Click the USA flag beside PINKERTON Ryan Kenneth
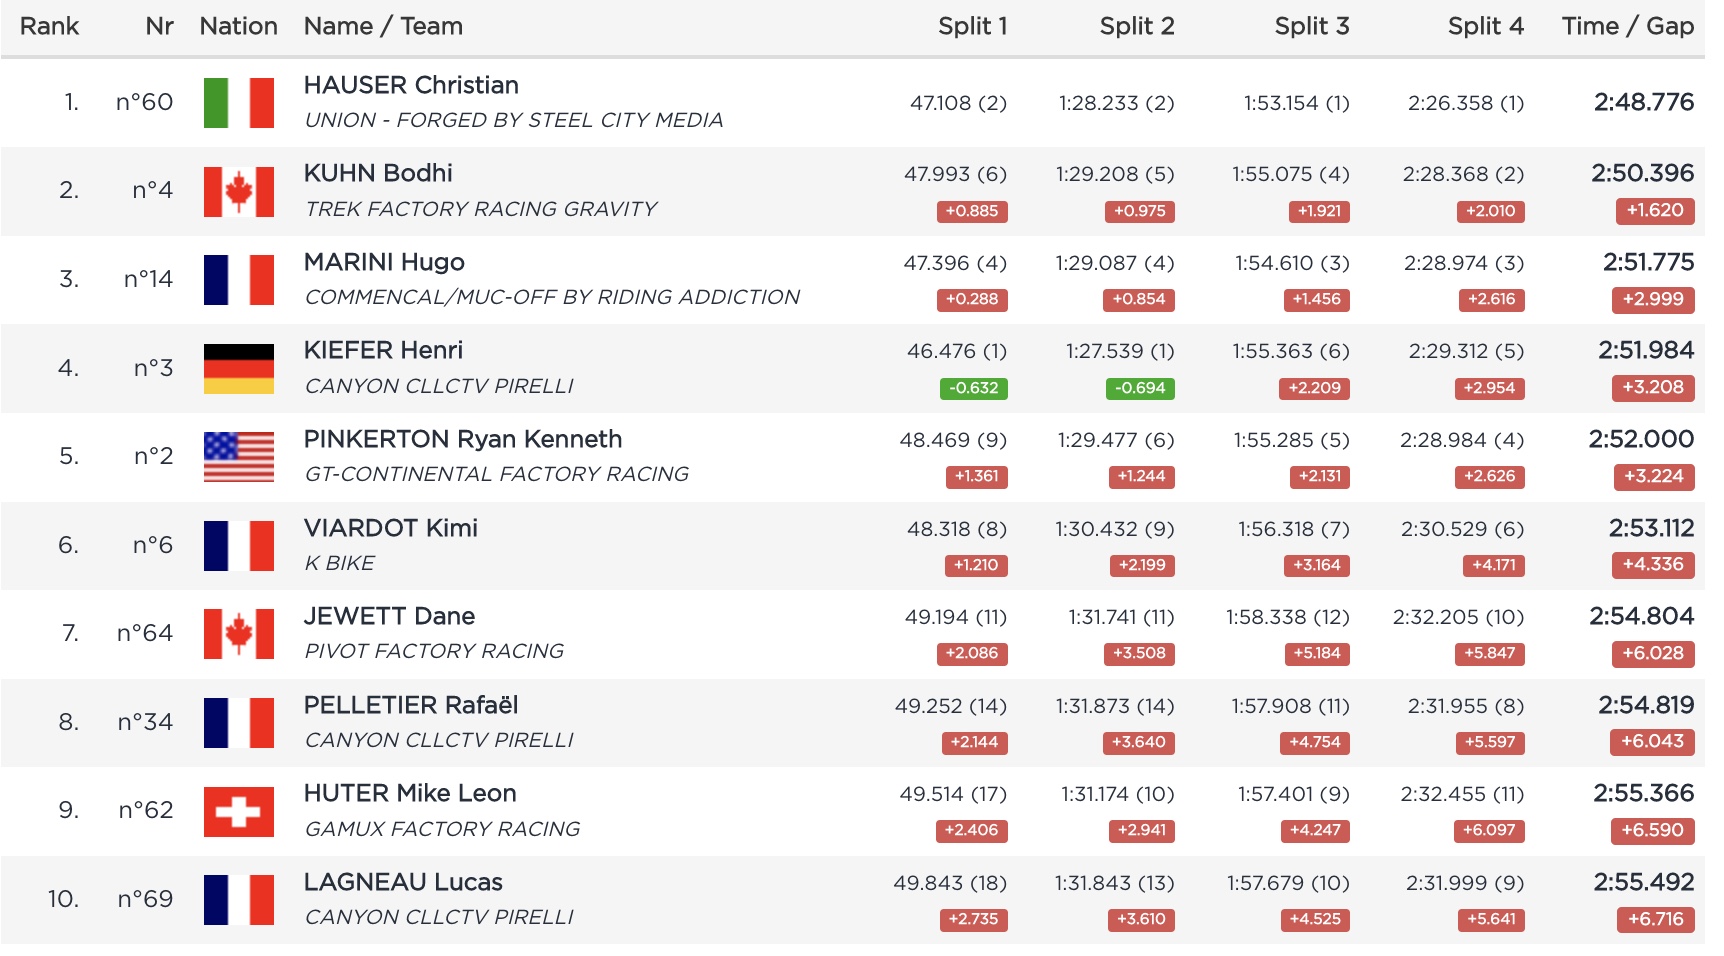This screenshot has width=1724, height=956. click(x=238, y=457)
